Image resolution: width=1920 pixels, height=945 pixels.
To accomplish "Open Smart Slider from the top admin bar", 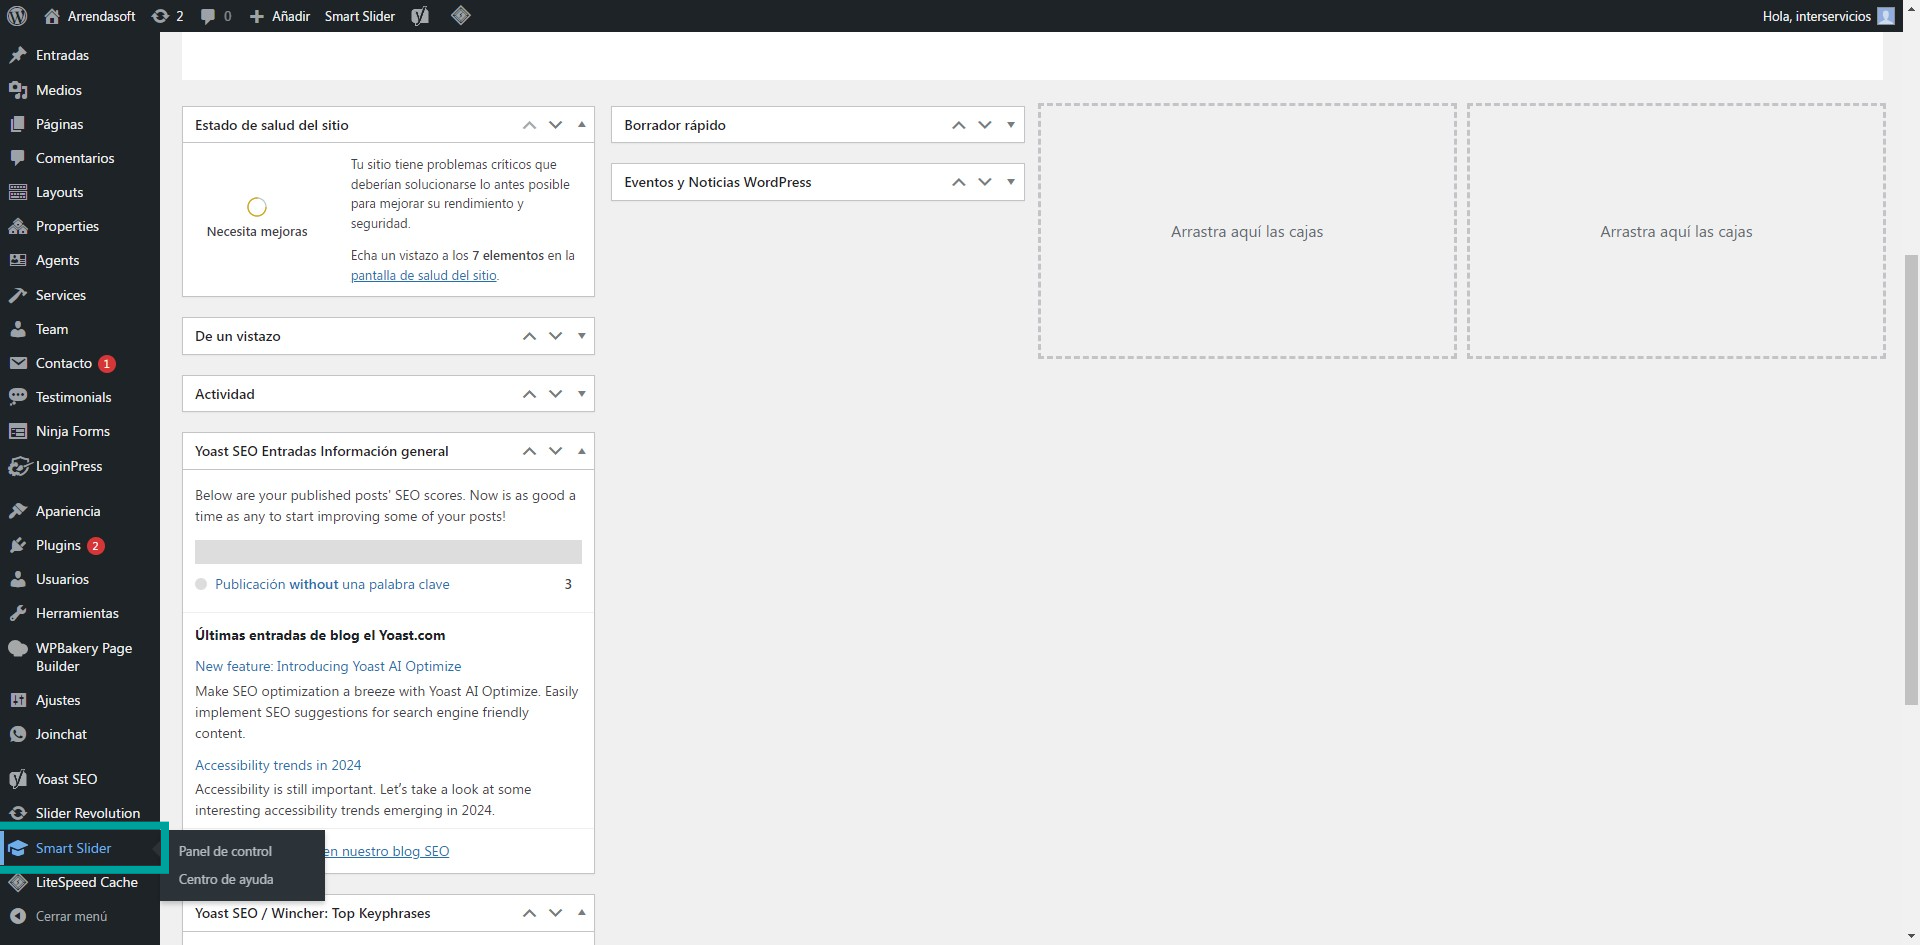I will [360, 16].
